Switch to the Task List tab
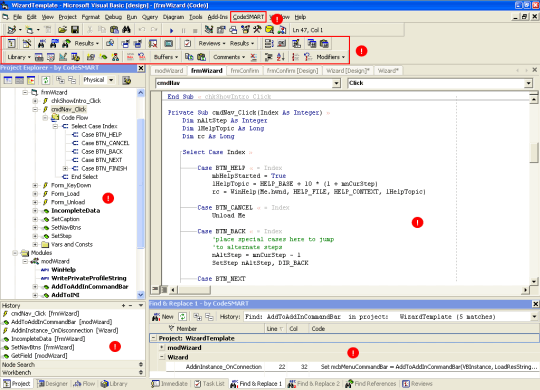The image size is (540, 390). click(x=209, y=383)
